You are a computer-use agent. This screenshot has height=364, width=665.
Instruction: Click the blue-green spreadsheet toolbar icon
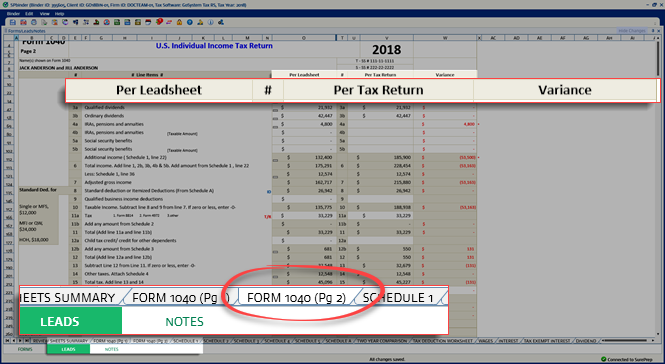(x=127, y=22)
